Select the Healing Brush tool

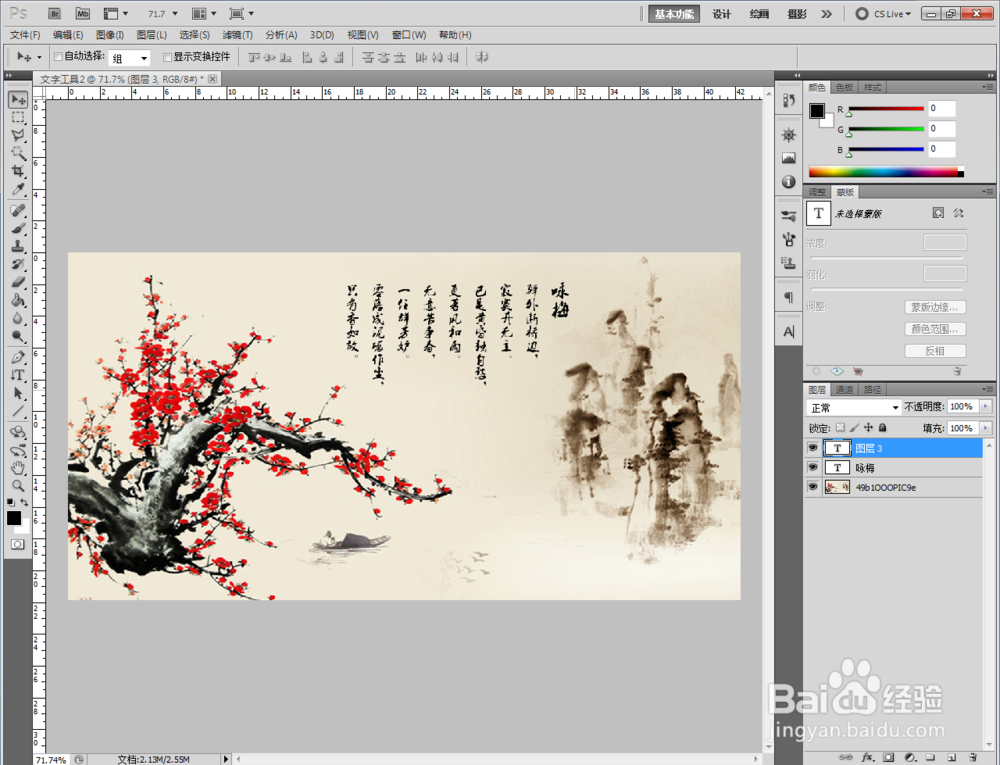point(18,210)
